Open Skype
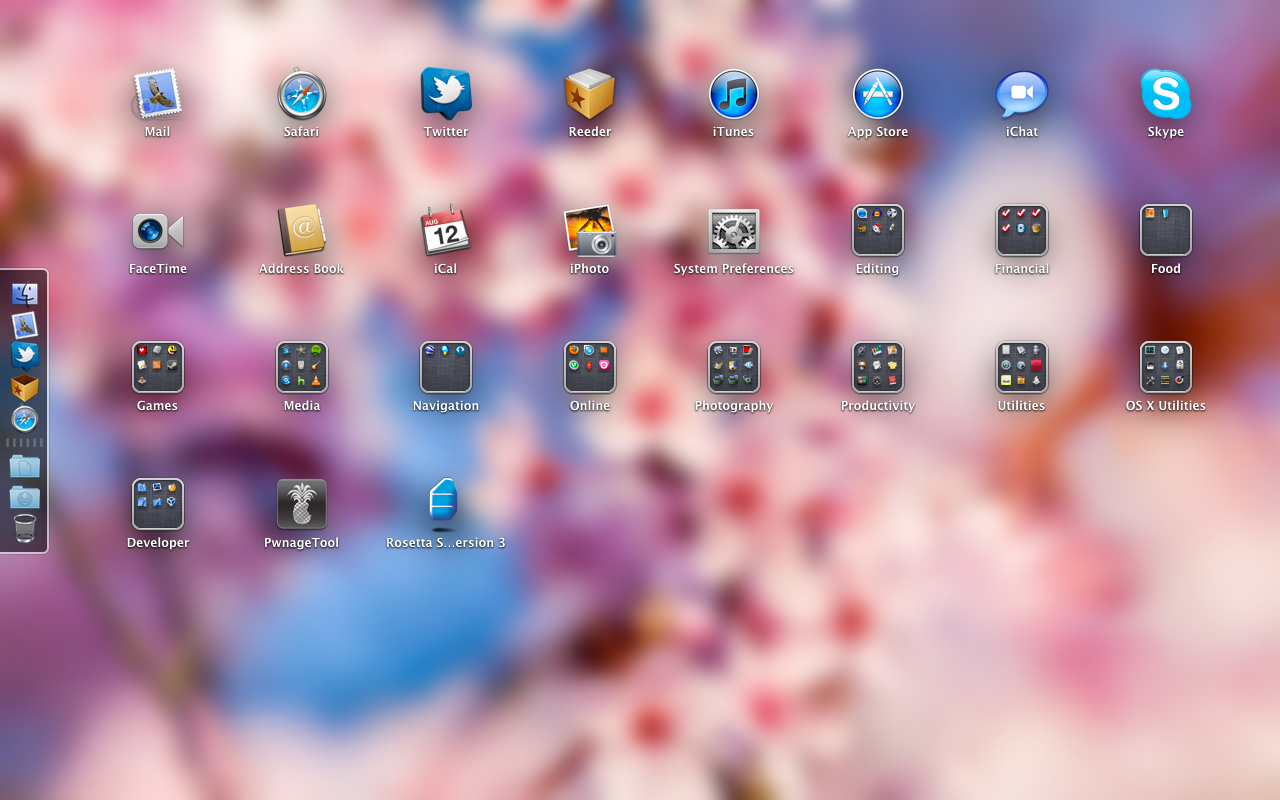Image resolution: width=1280 pixels, height=800 pixels. click(x=1166, y=94)
